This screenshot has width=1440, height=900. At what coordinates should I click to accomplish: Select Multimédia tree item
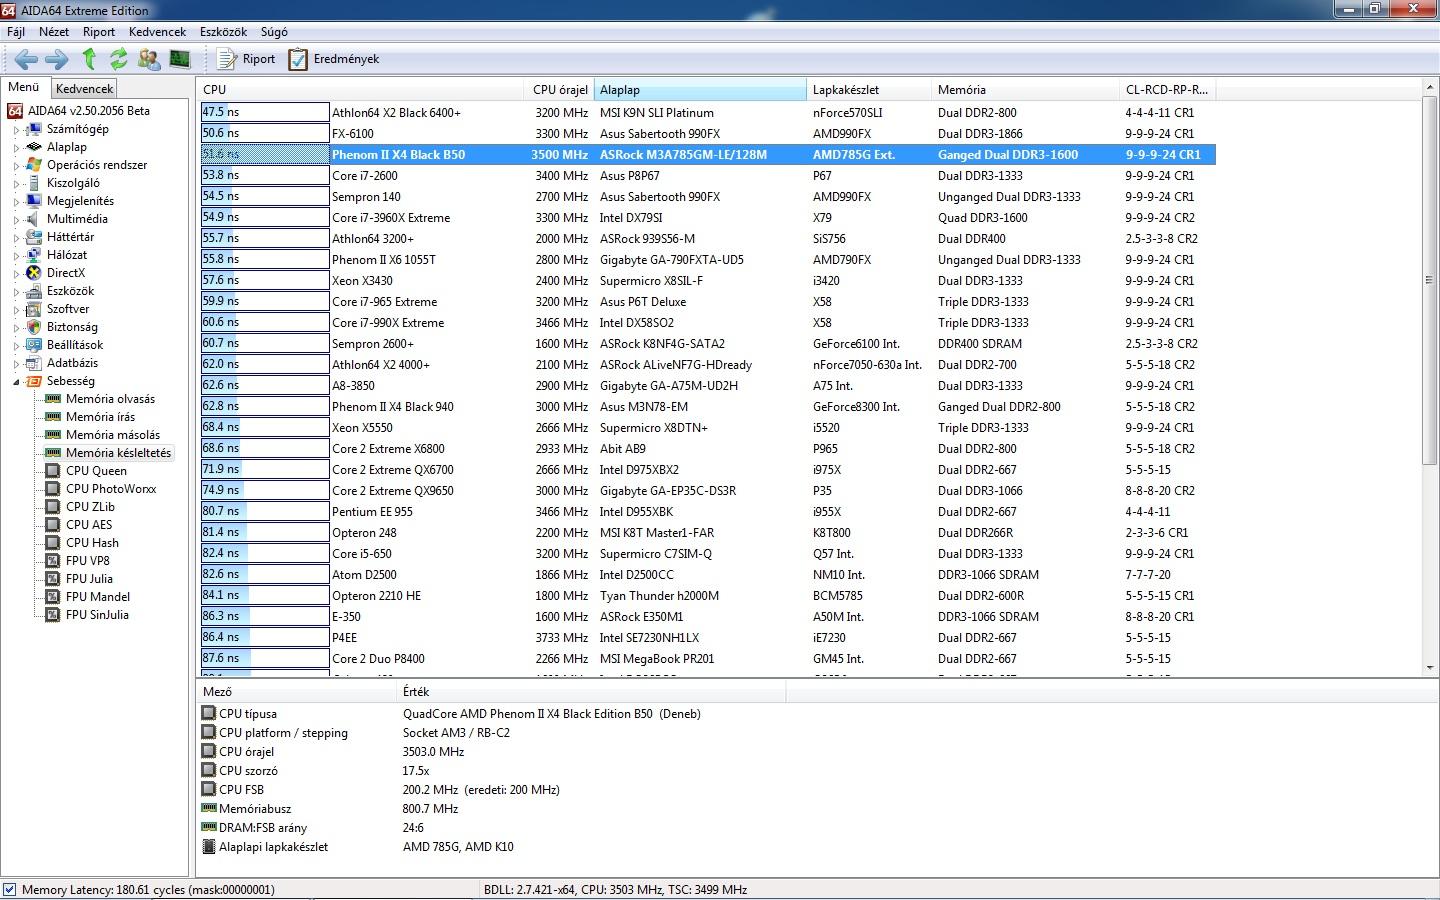coord(77,219)
